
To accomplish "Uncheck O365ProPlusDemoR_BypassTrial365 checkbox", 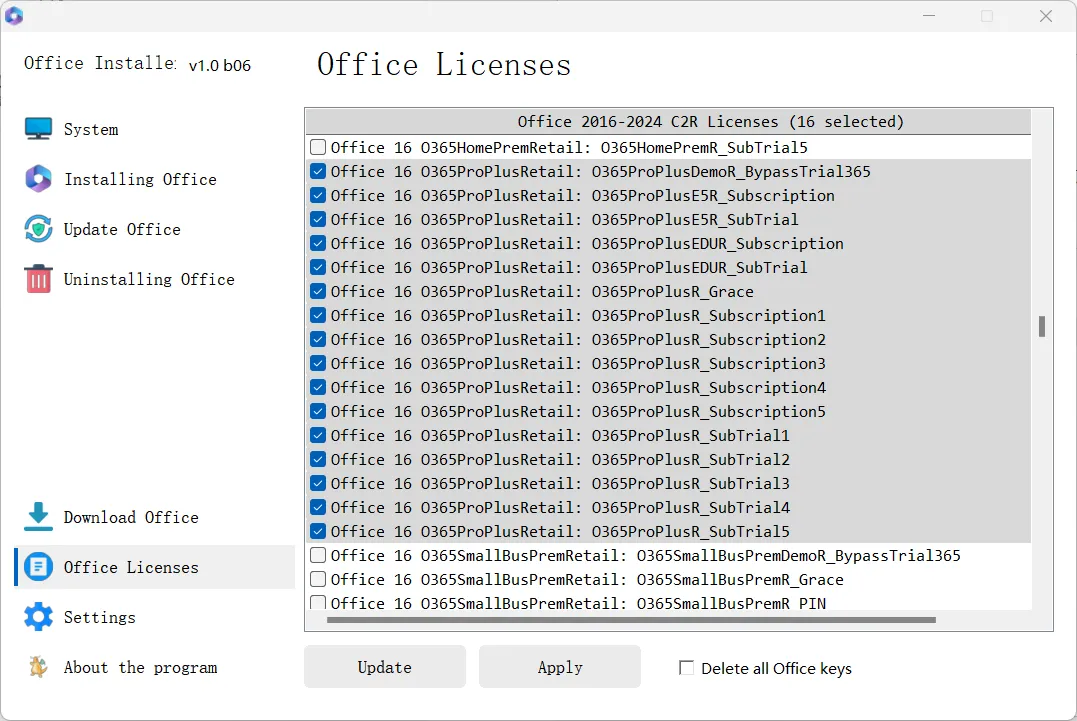I will tap(318, 171).
